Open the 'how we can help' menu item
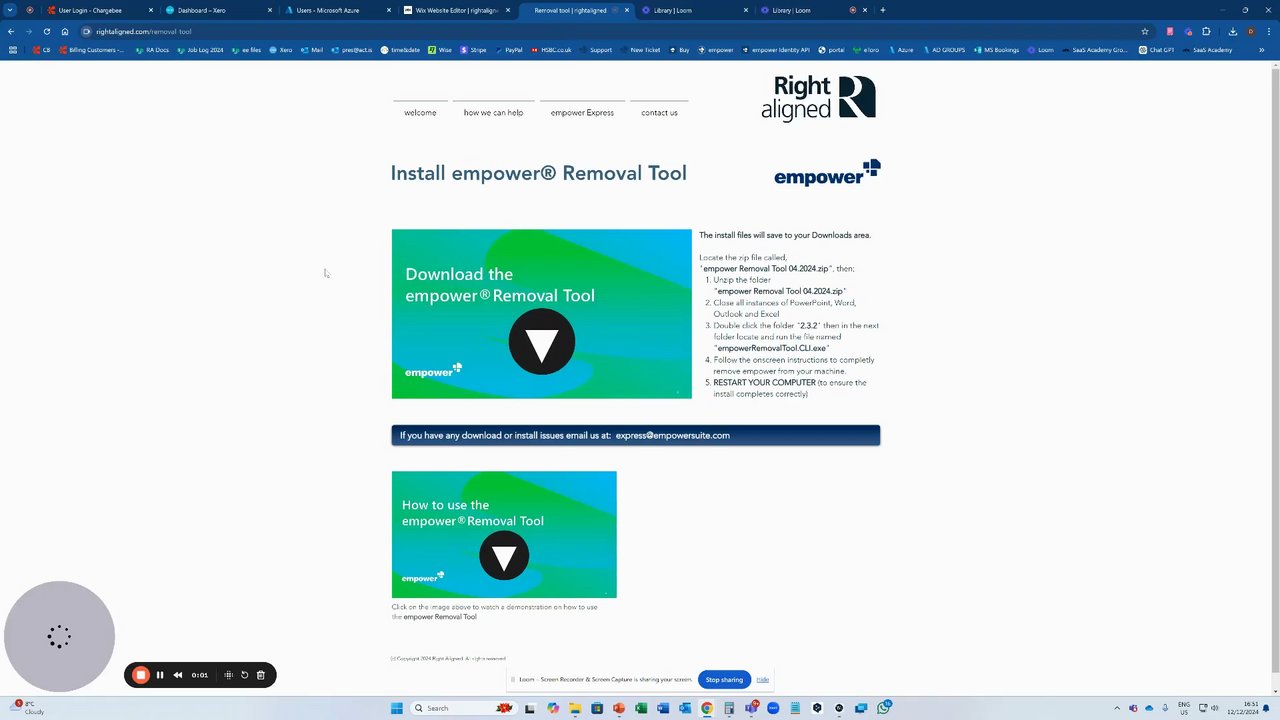 click(493, 113)
